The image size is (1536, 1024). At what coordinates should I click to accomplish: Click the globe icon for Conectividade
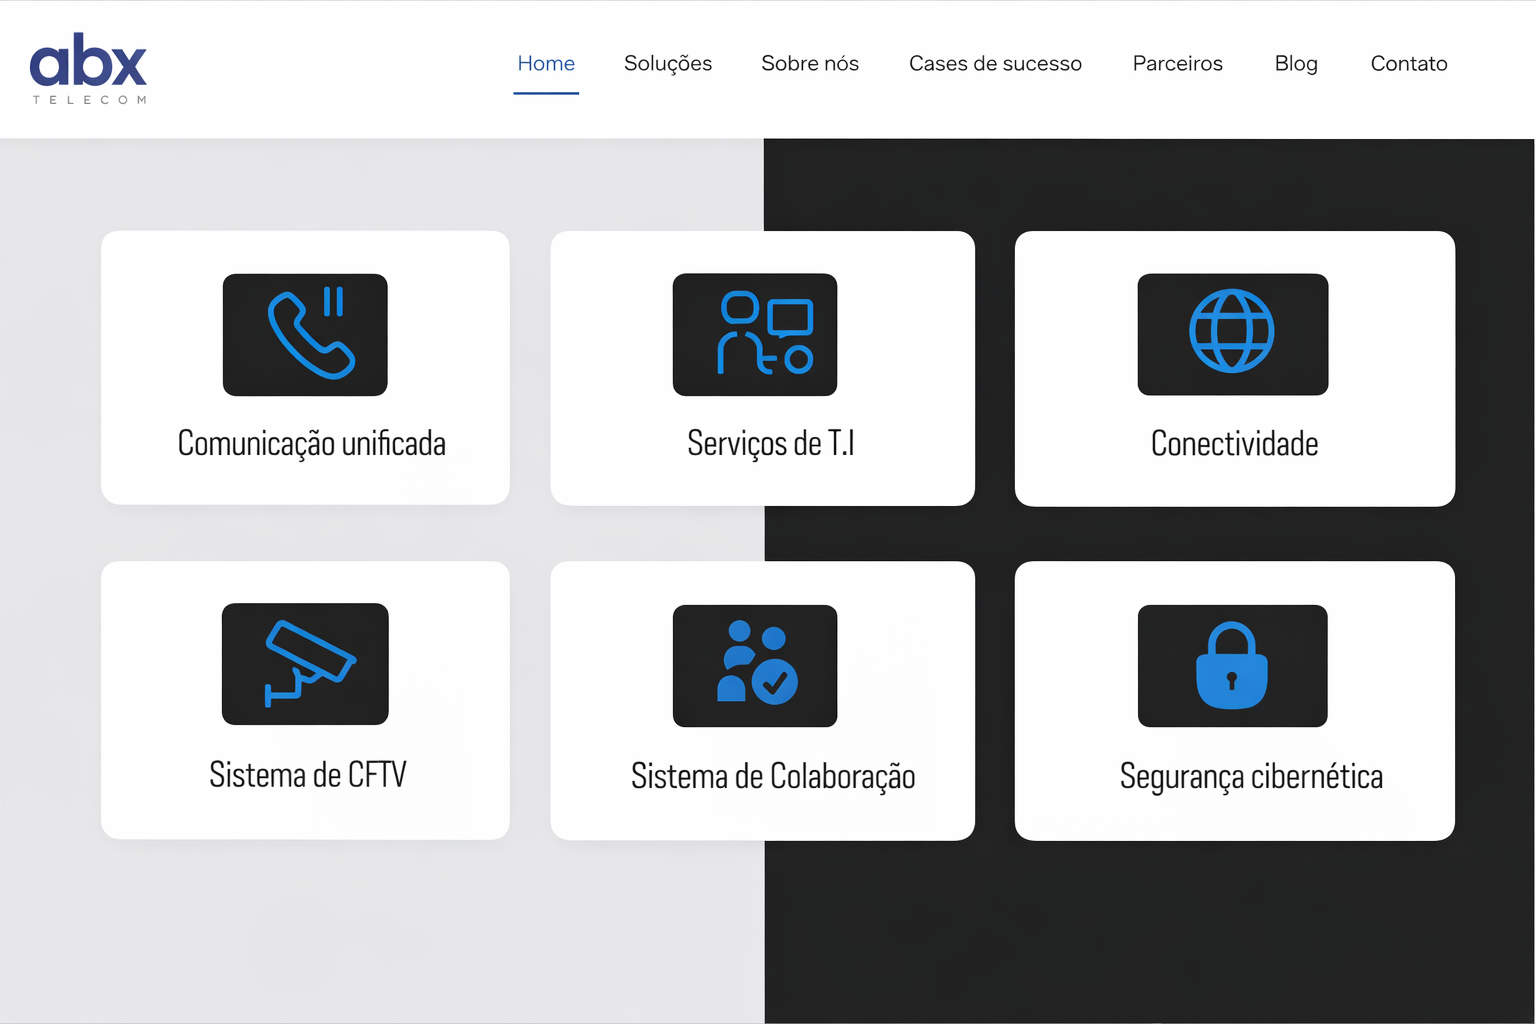click(1232, 335)
